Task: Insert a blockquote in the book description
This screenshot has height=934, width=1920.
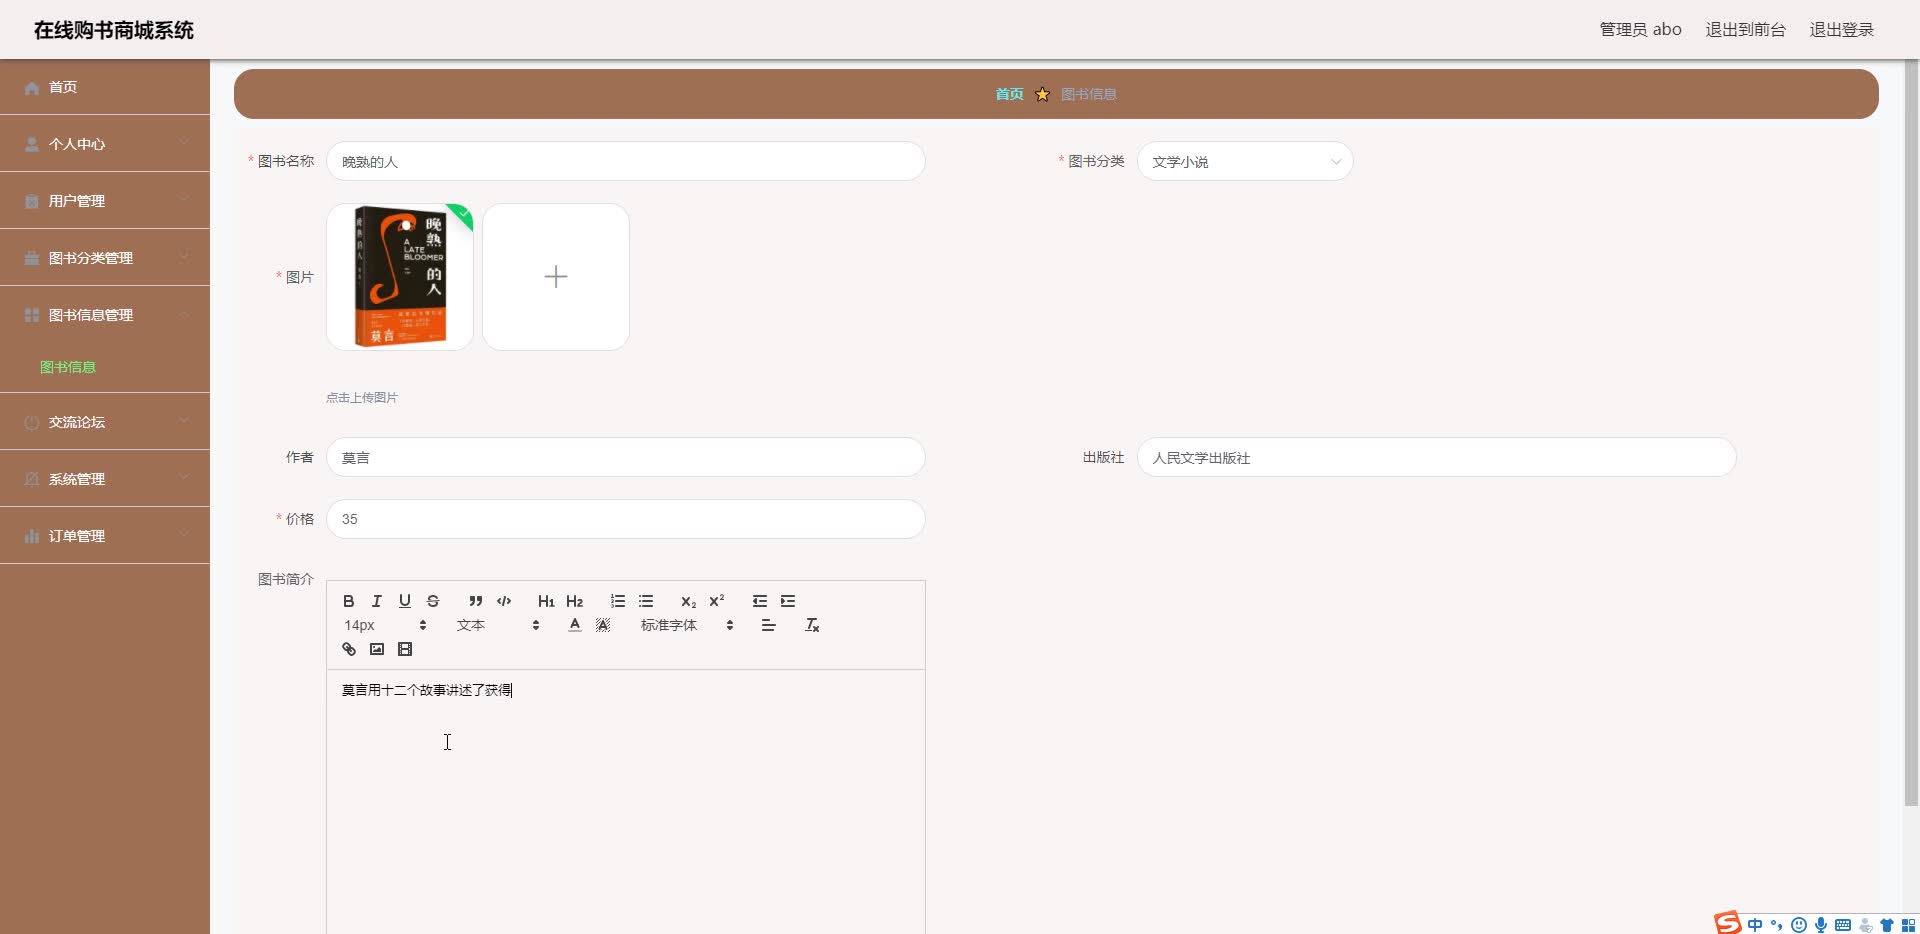Action: click(475, 601)
